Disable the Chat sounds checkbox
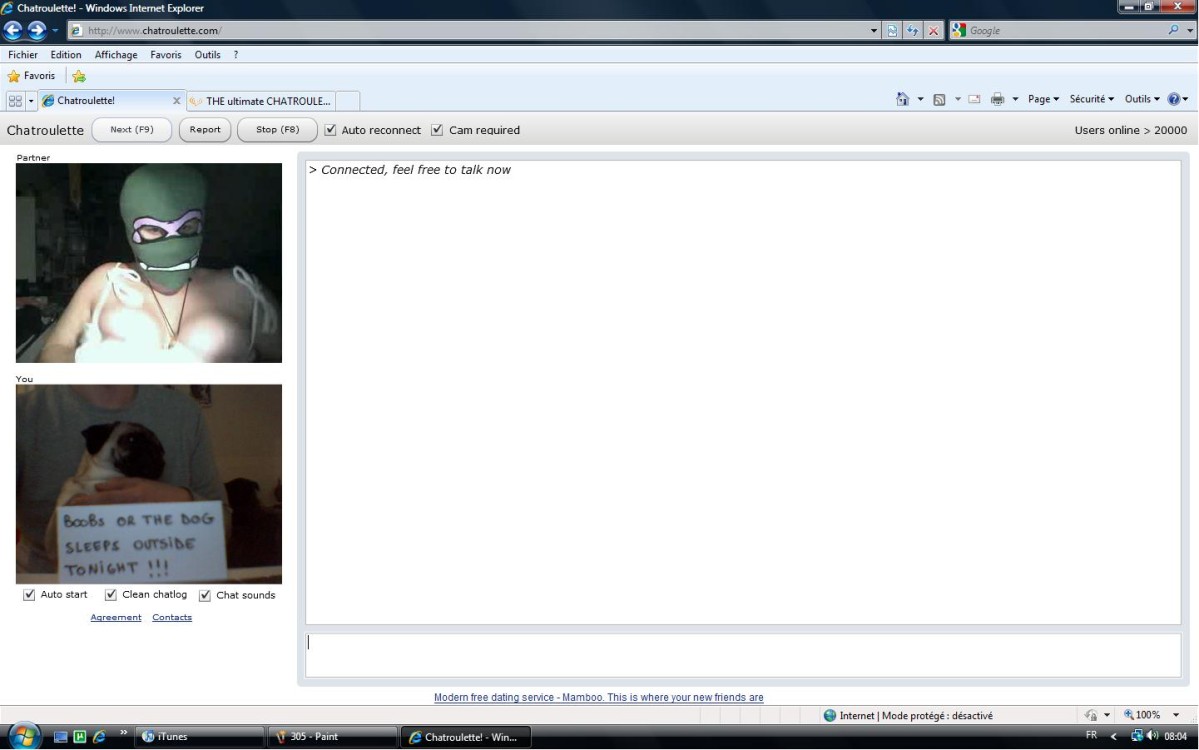 click(x=205, y=595)
